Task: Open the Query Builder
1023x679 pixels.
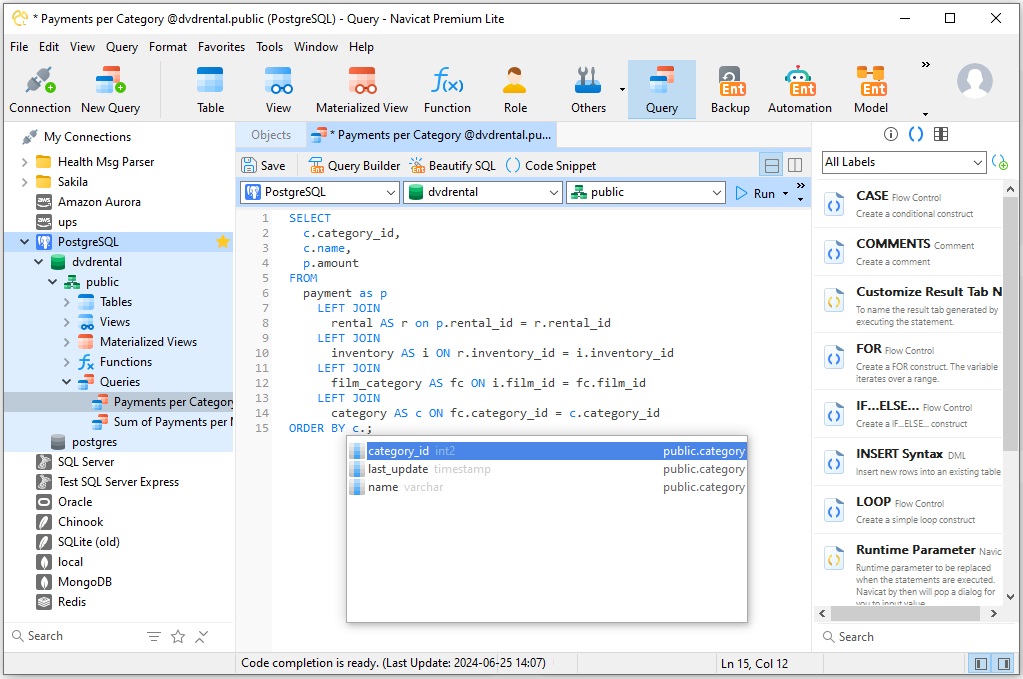Action: coord(354,166)
